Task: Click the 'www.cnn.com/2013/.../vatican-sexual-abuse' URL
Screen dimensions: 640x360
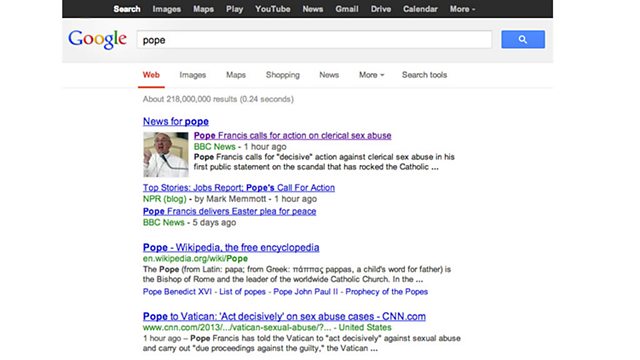Action: pyautogui.click(x=237, y=328)
